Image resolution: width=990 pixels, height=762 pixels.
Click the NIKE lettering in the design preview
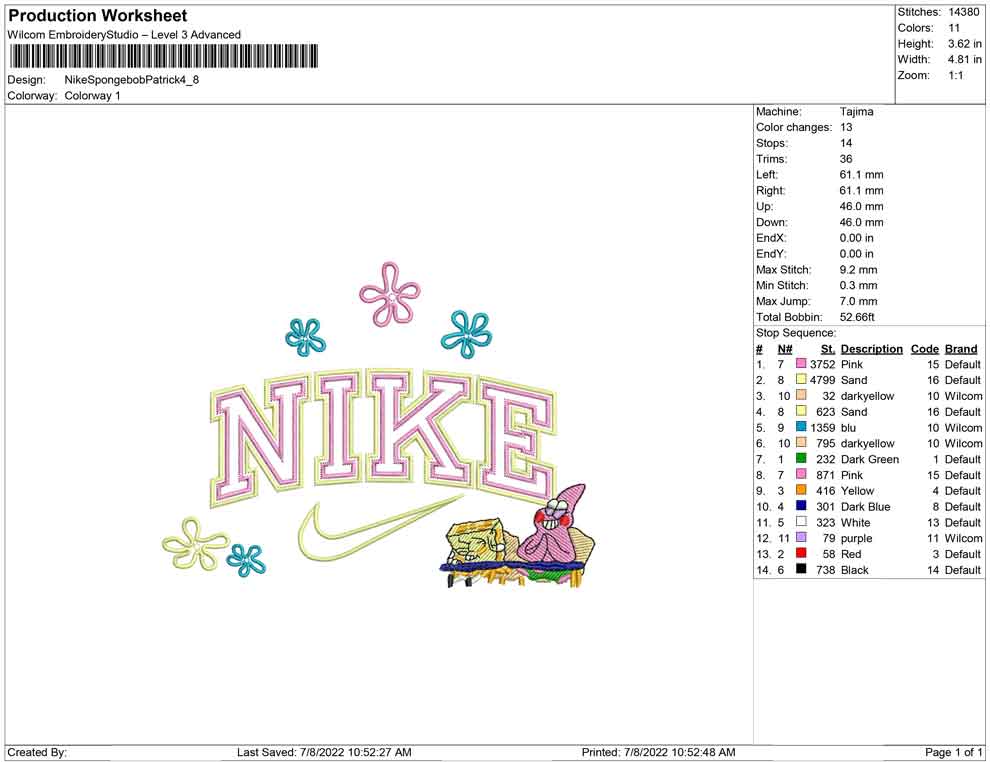pyautogui.click(x=383, y=436)
